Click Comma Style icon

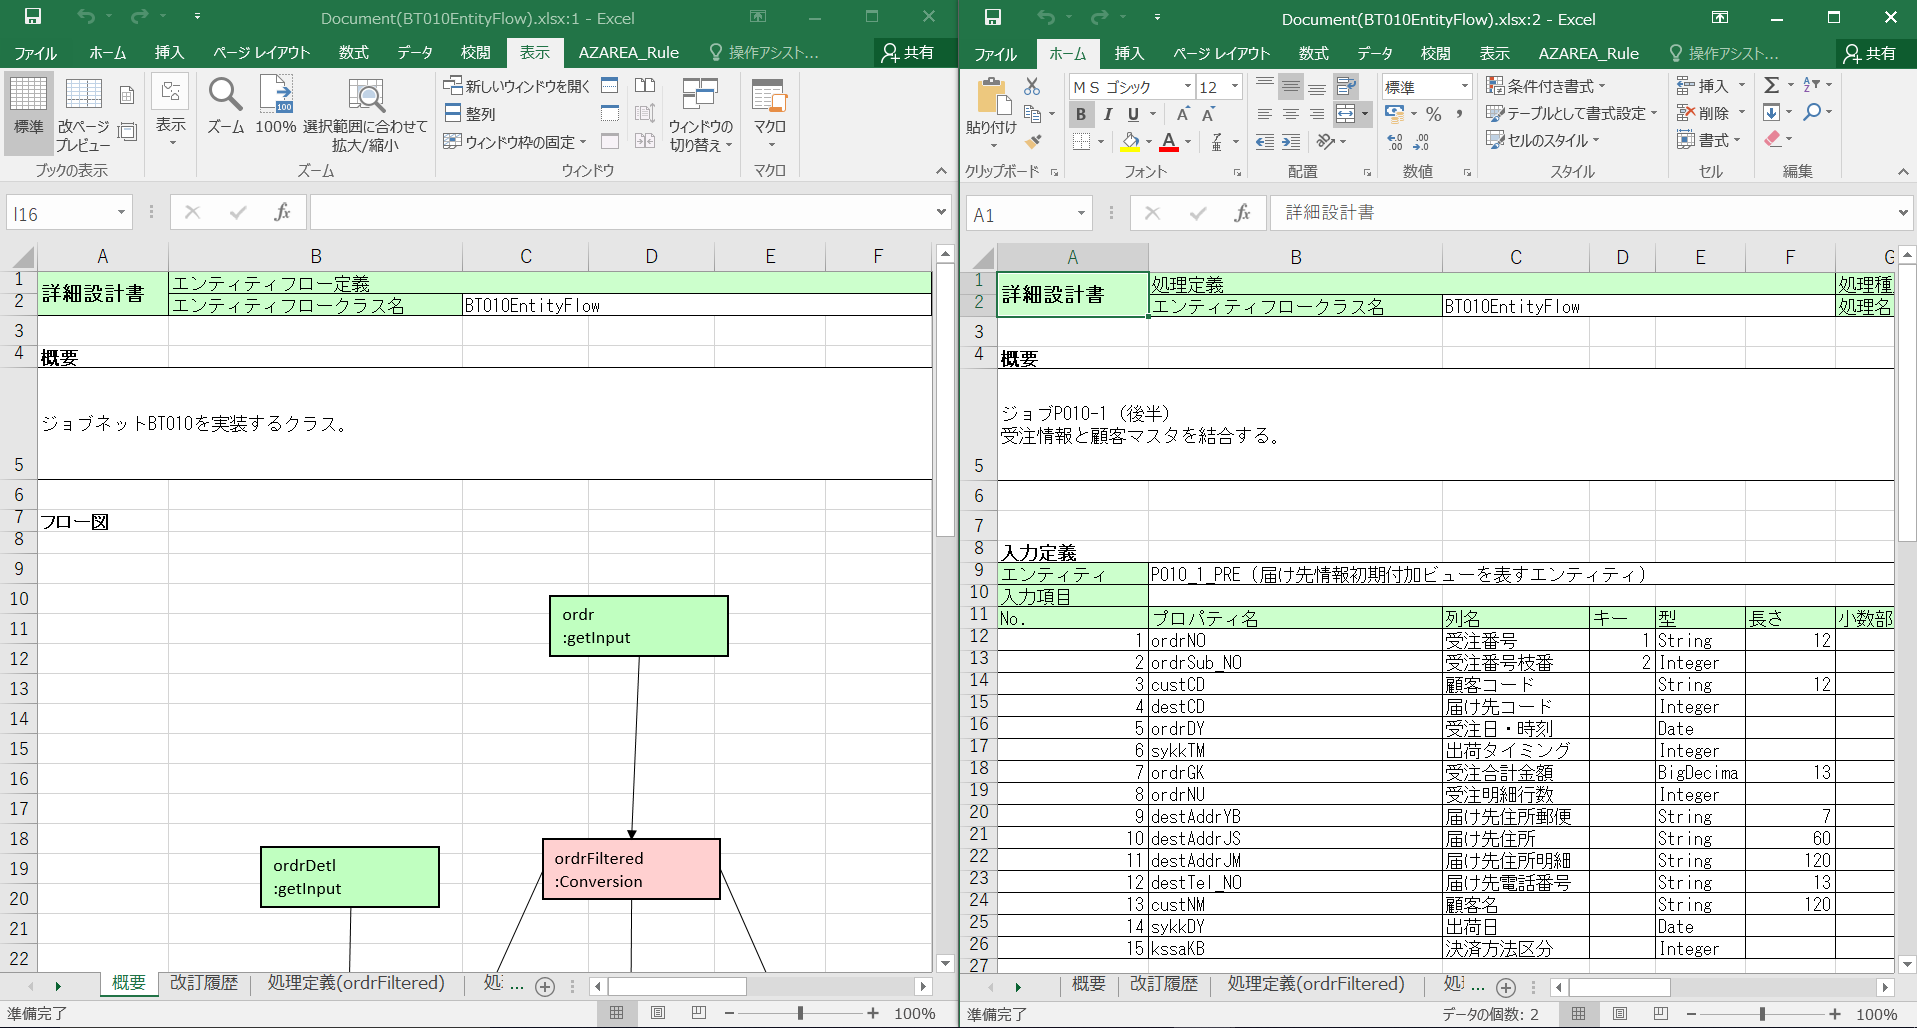pos(1459,114)
